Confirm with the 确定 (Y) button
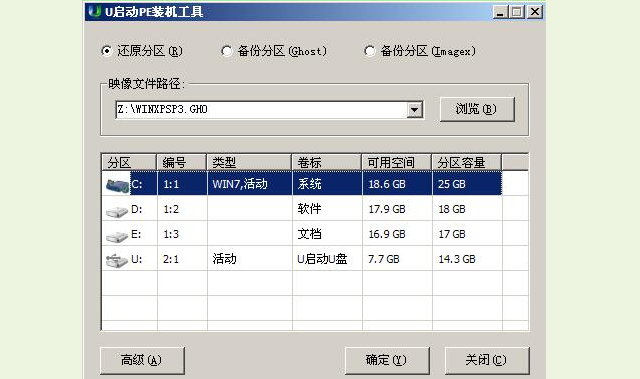The width and height of the screenshot is (640, 379). tap(387, 360)
